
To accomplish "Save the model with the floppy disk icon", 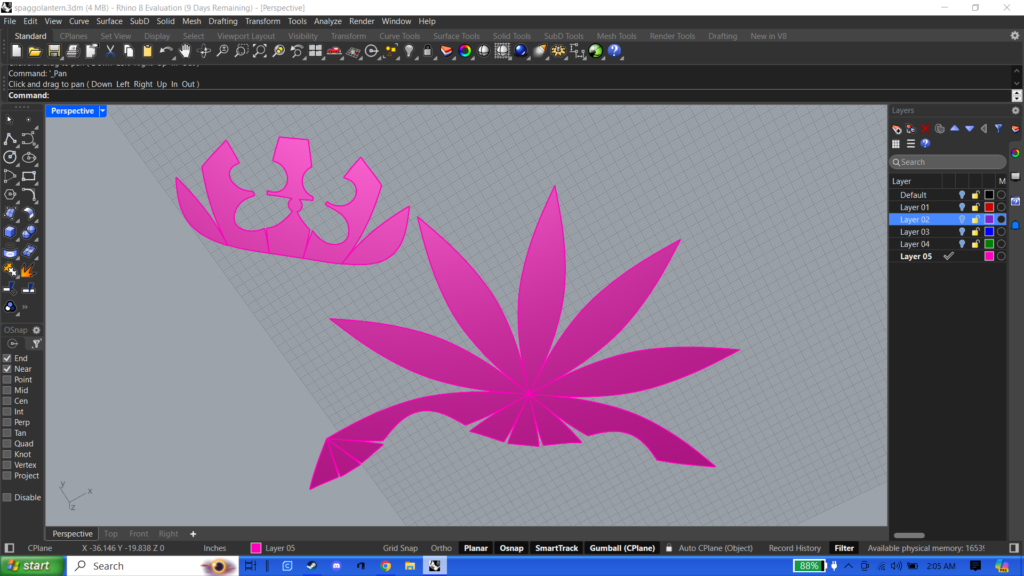I will tap(54, 51).
